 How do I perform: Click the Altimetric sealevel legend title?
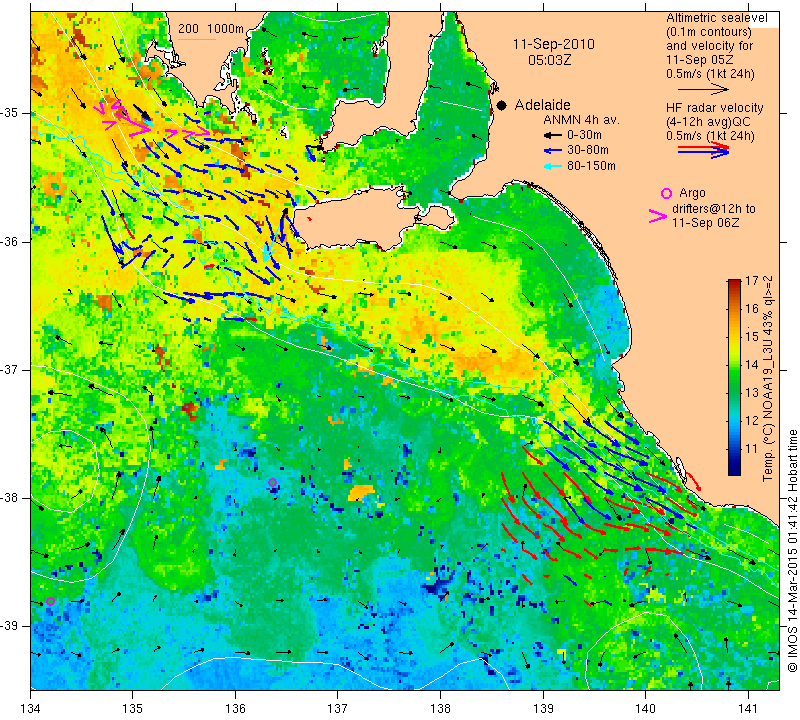tap(716, 18)
